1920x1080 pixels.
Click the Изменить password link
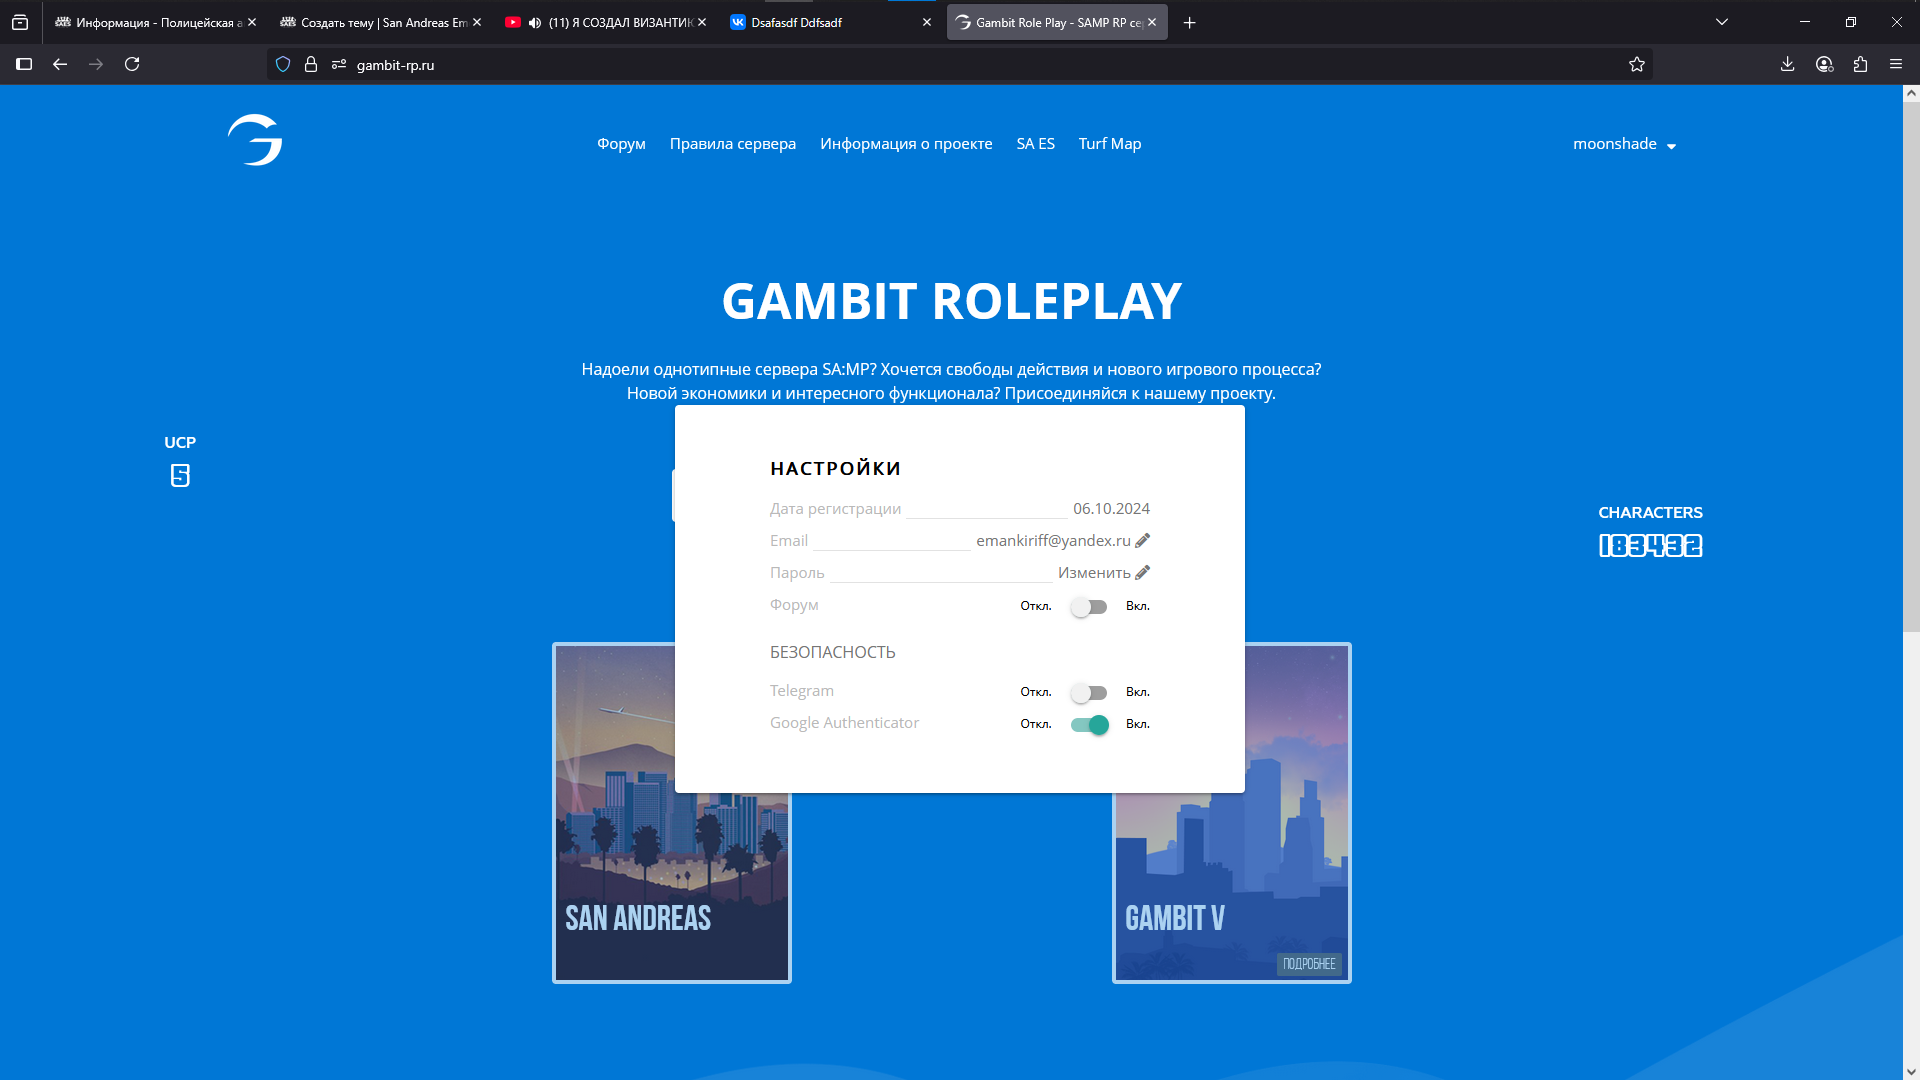click(1094, 572)
